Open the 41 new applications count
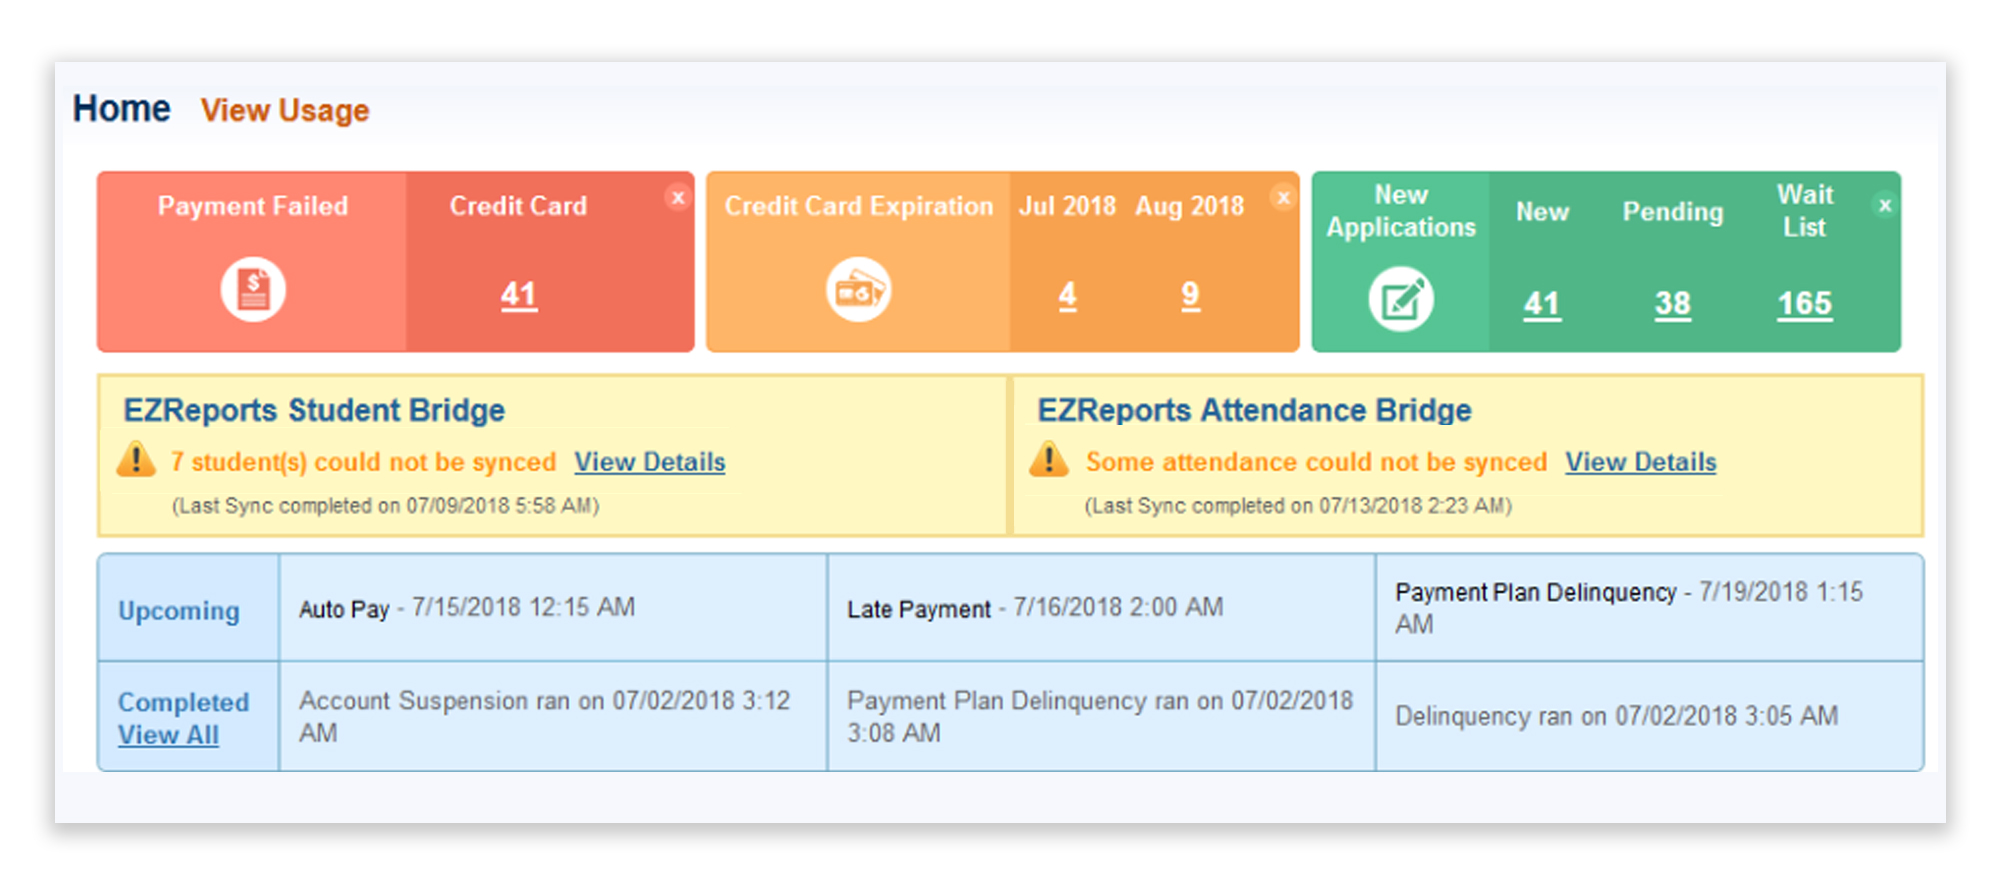The image size is (2000, 886). (1541, 303)
